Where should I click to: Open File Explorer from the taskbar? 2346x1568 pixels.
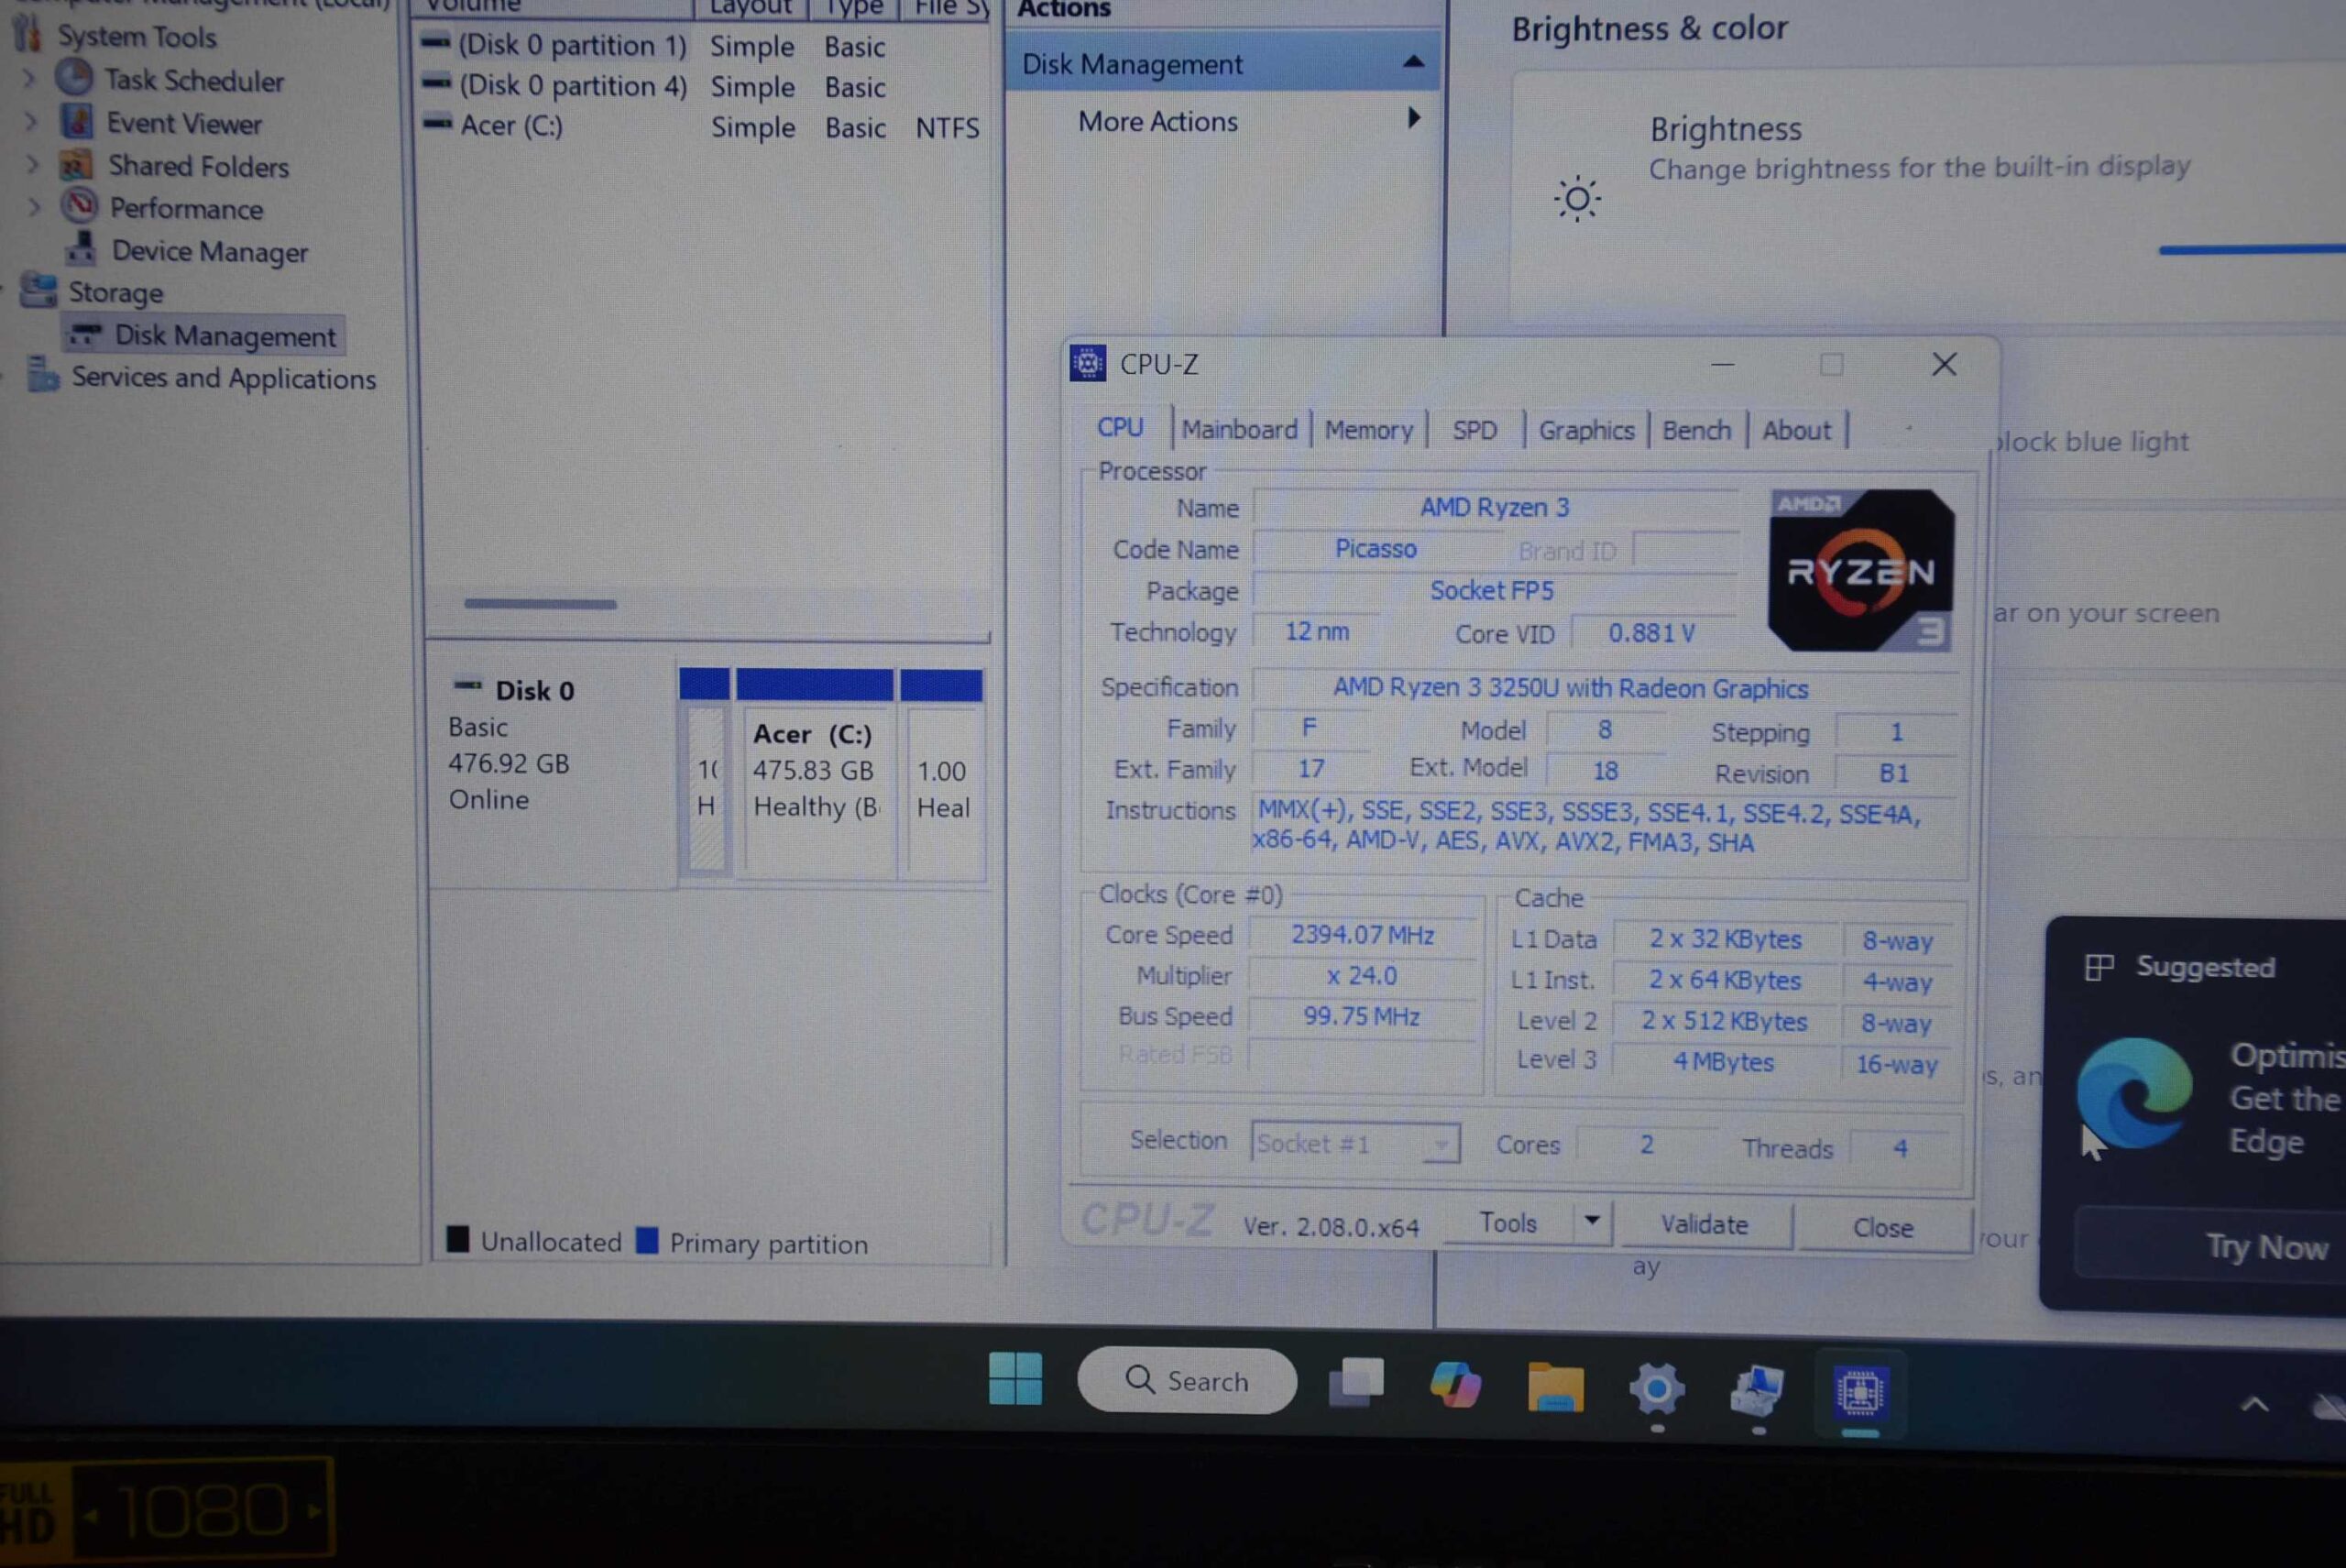(x=1555, y=1388)
